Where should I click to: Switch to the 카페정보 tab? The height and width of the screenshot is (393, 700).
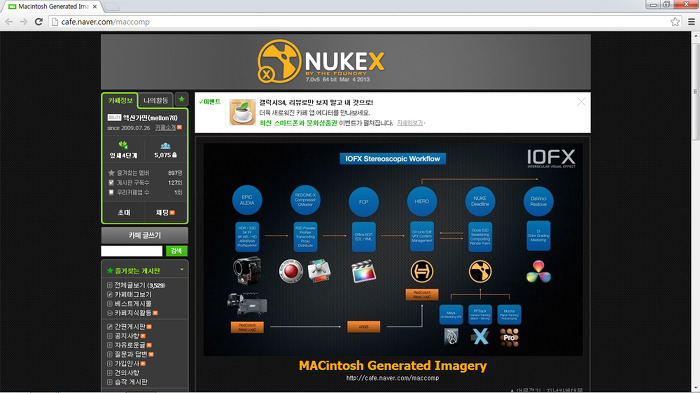(120, 100)
